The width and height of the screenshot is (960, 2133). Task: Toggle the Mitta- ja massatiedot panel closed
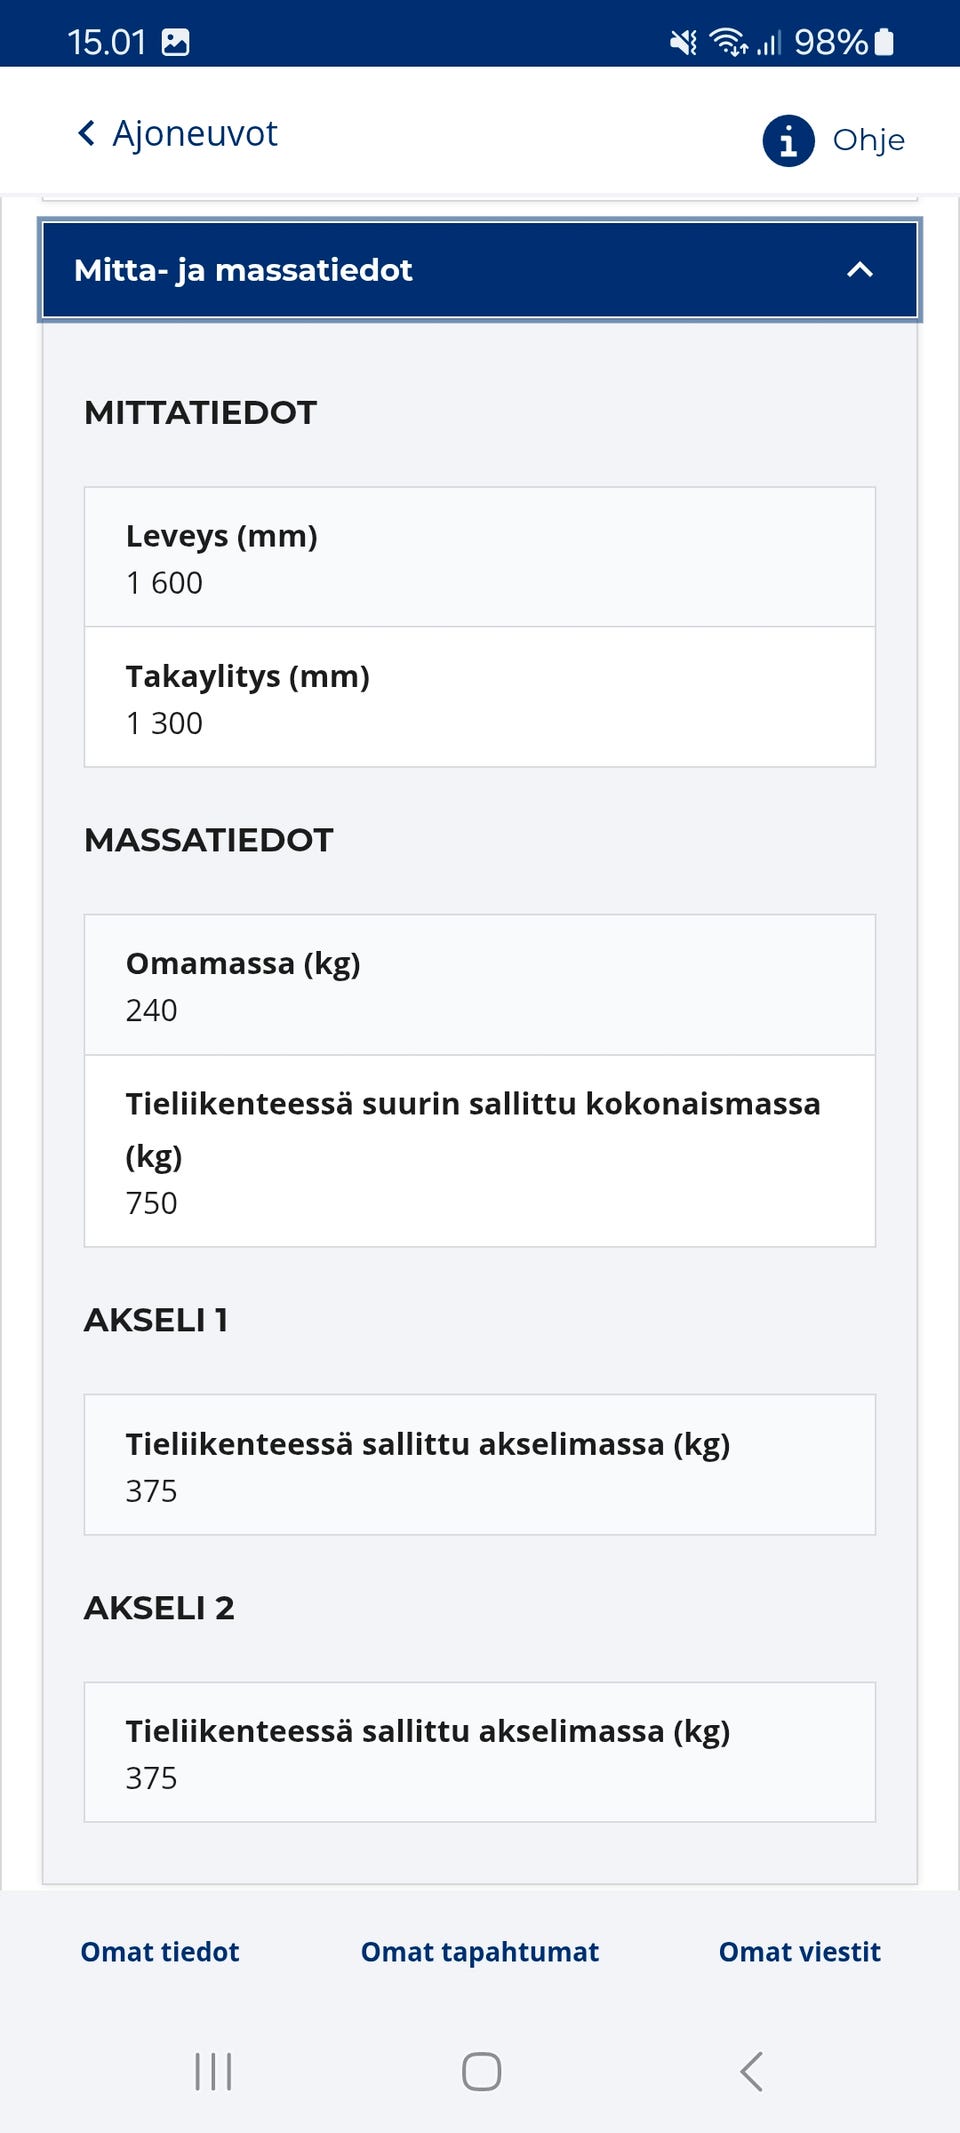480,270
